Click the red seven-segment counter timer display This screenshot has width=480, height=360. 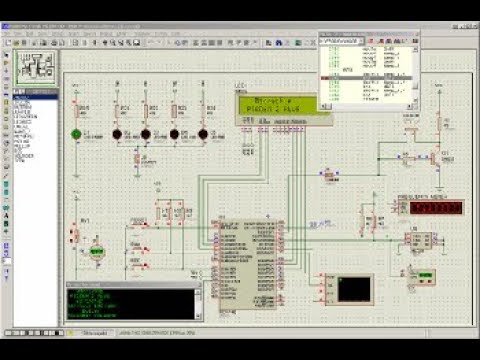pos(436,208)
